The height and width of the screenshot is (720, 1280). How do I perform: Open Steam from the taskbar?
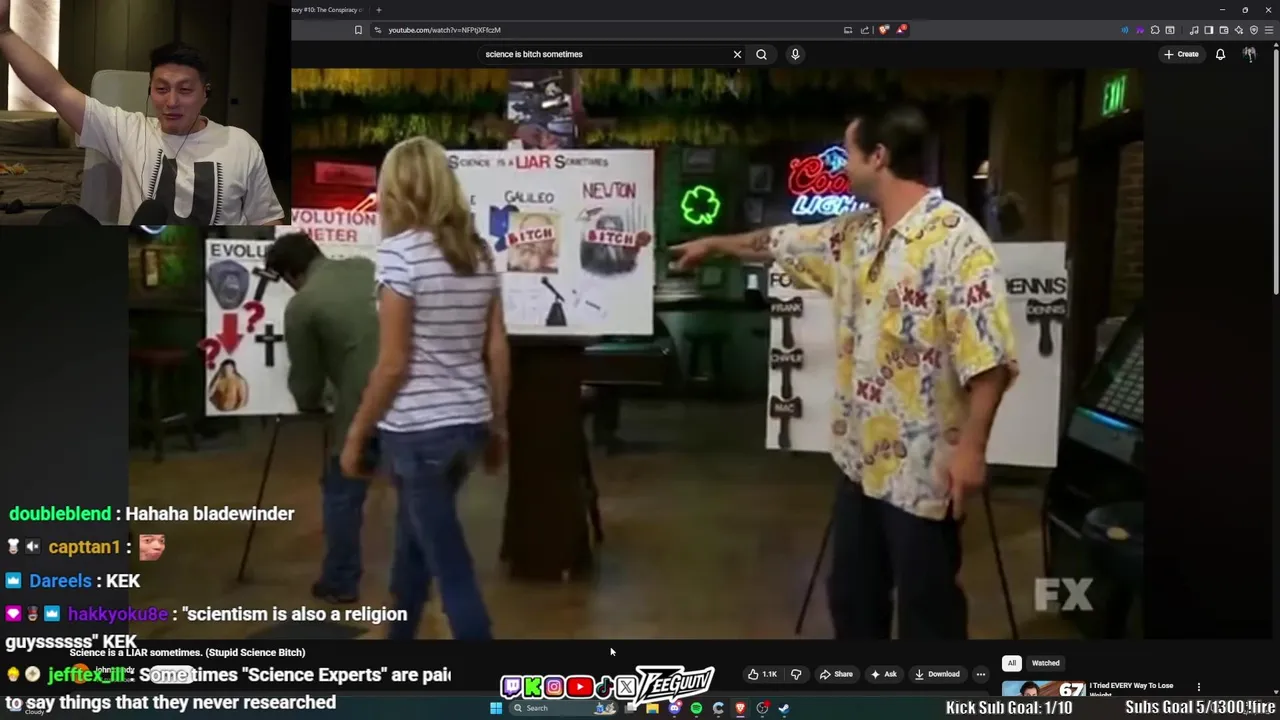tap(784, 708)
